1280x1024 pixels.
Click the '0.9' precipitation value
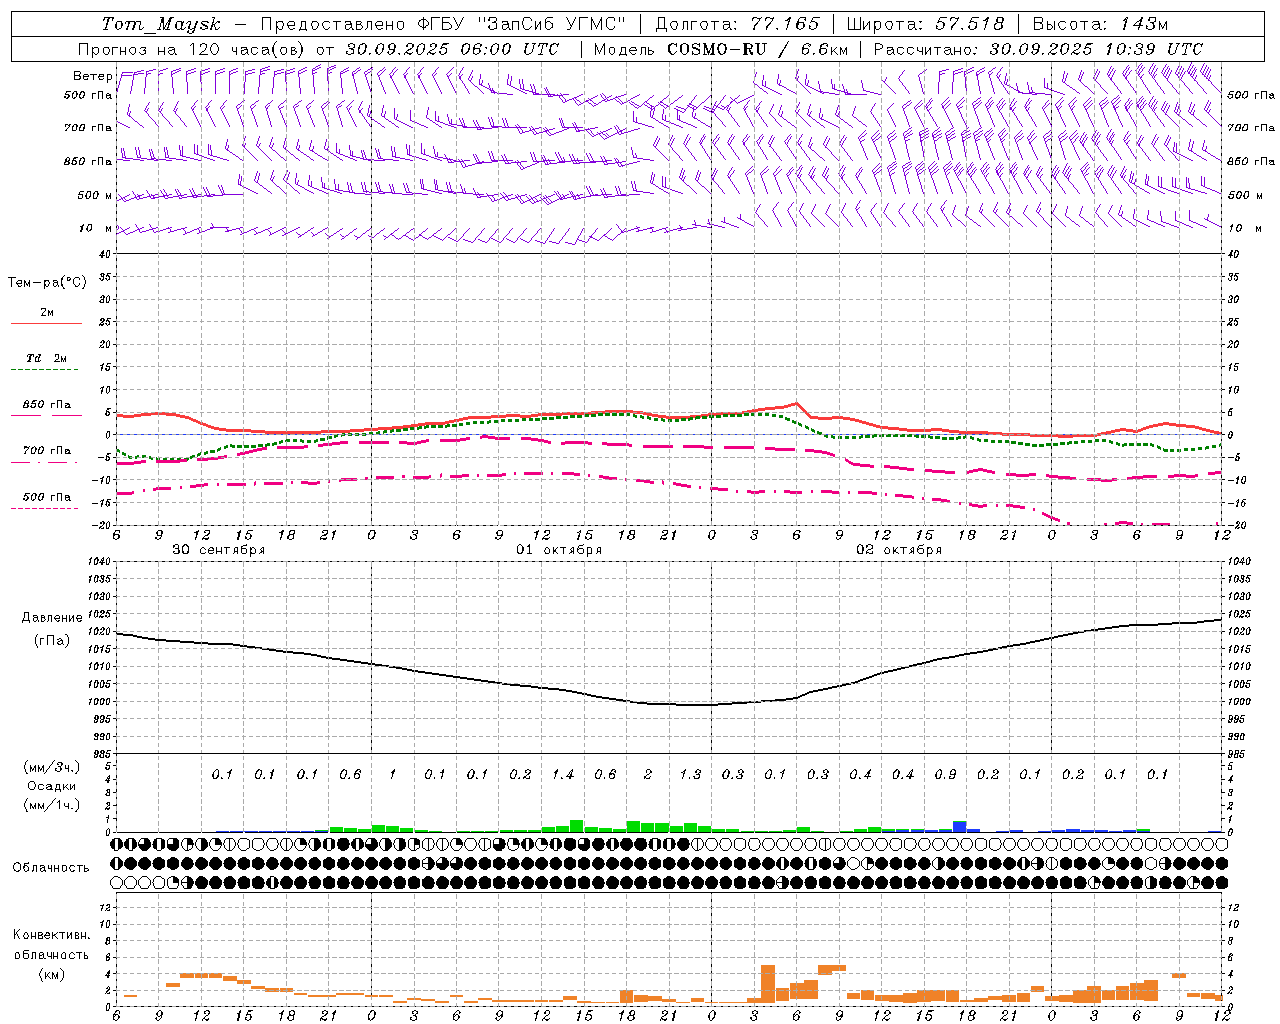click(x=945, y=774)
